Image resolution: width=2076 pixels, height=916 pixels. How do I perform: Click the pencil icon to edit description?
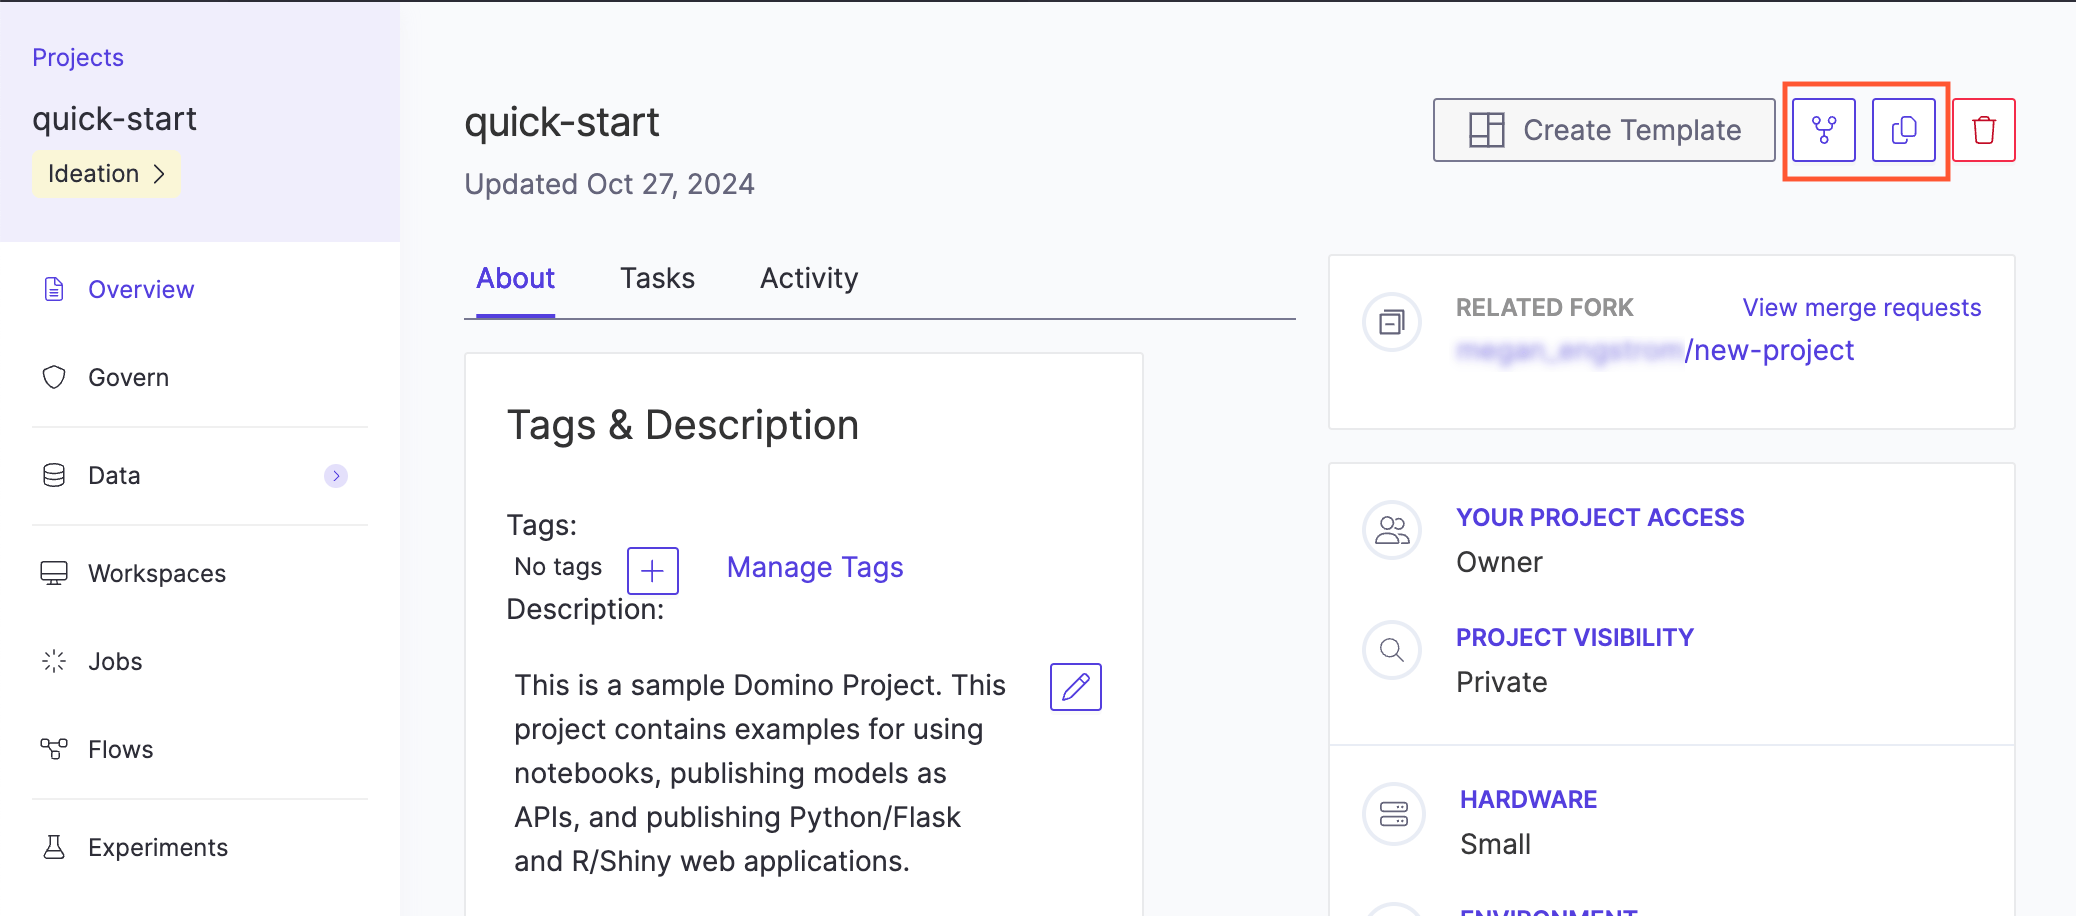pyautogui.click(x=1076, y=687)
